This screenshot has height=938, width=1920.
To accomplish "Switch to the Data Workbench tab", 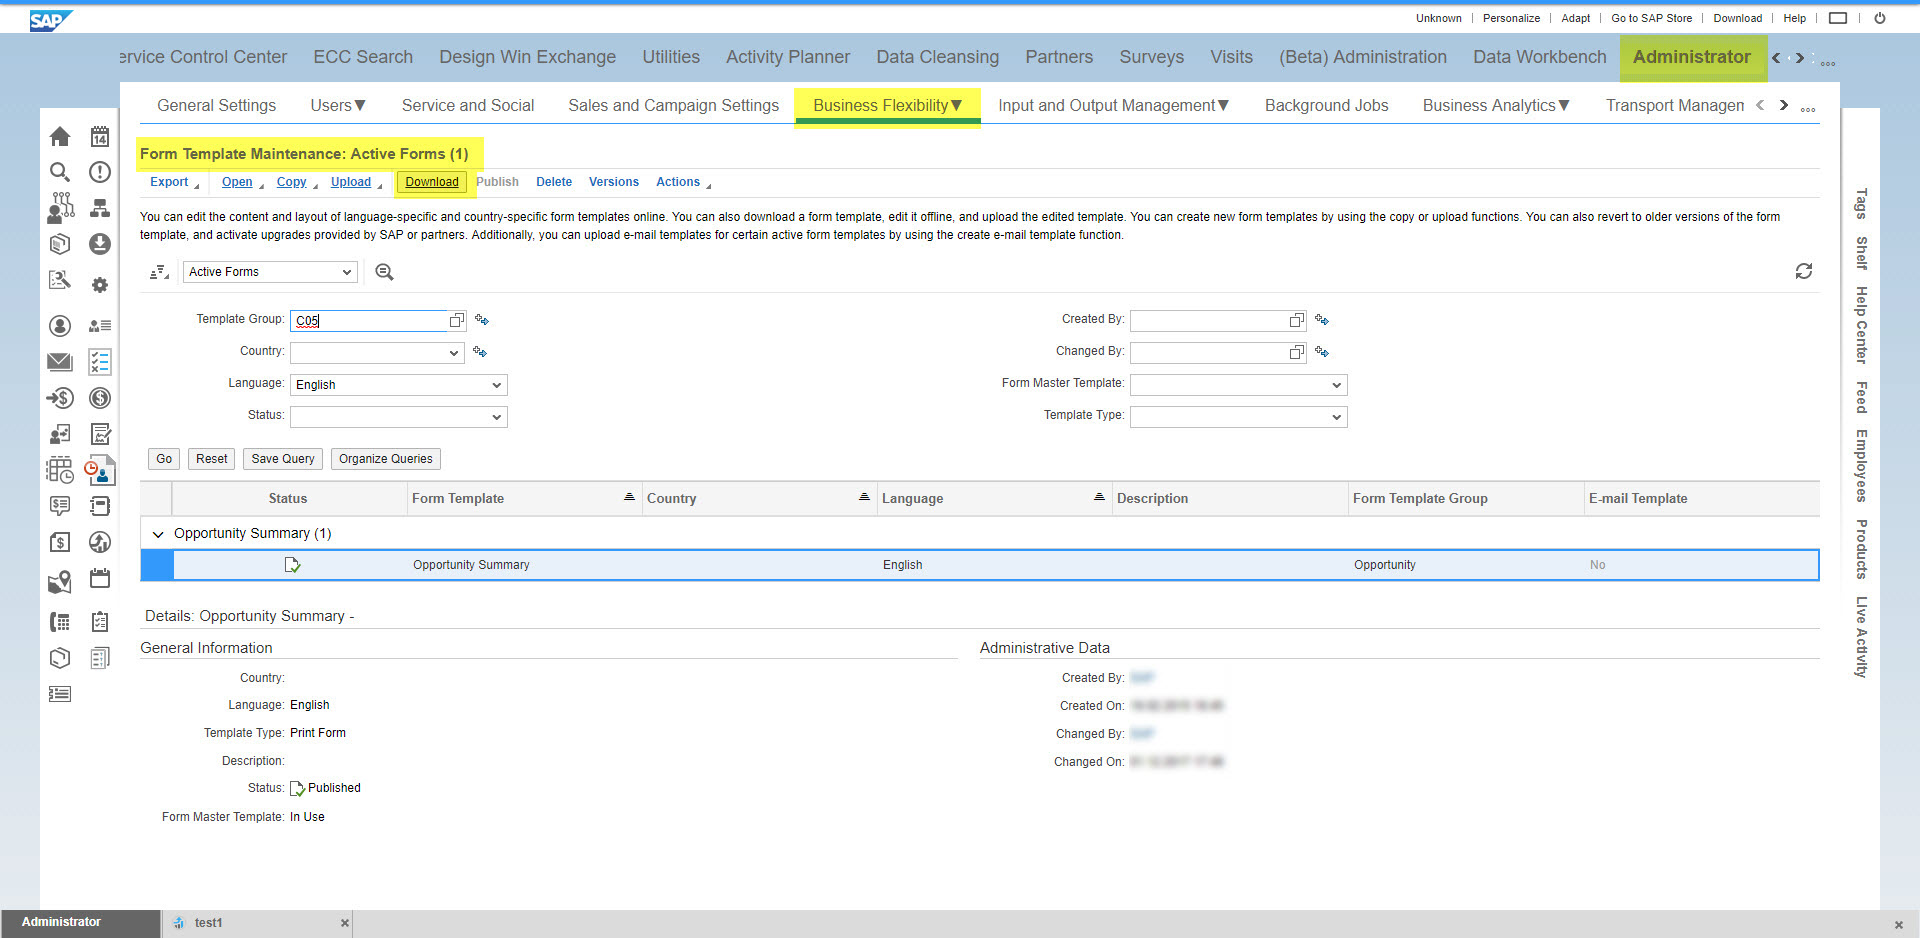I will click(x=1539, y=57).
